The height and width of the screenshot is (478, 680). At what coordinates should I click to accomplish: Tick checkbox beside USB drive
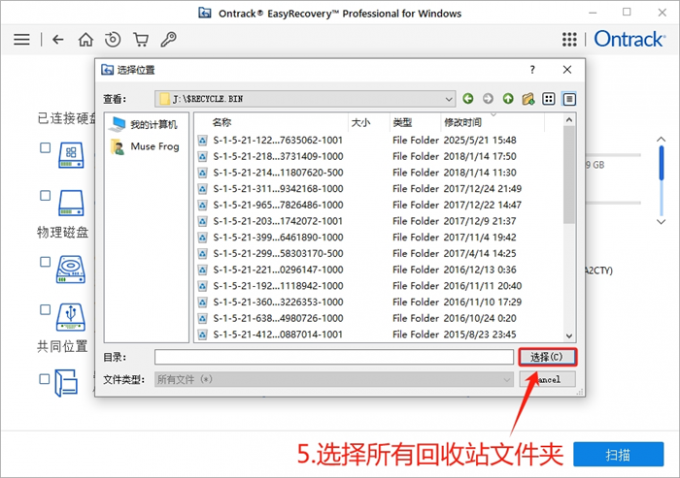pyautogui.click(x=45, y=310)
